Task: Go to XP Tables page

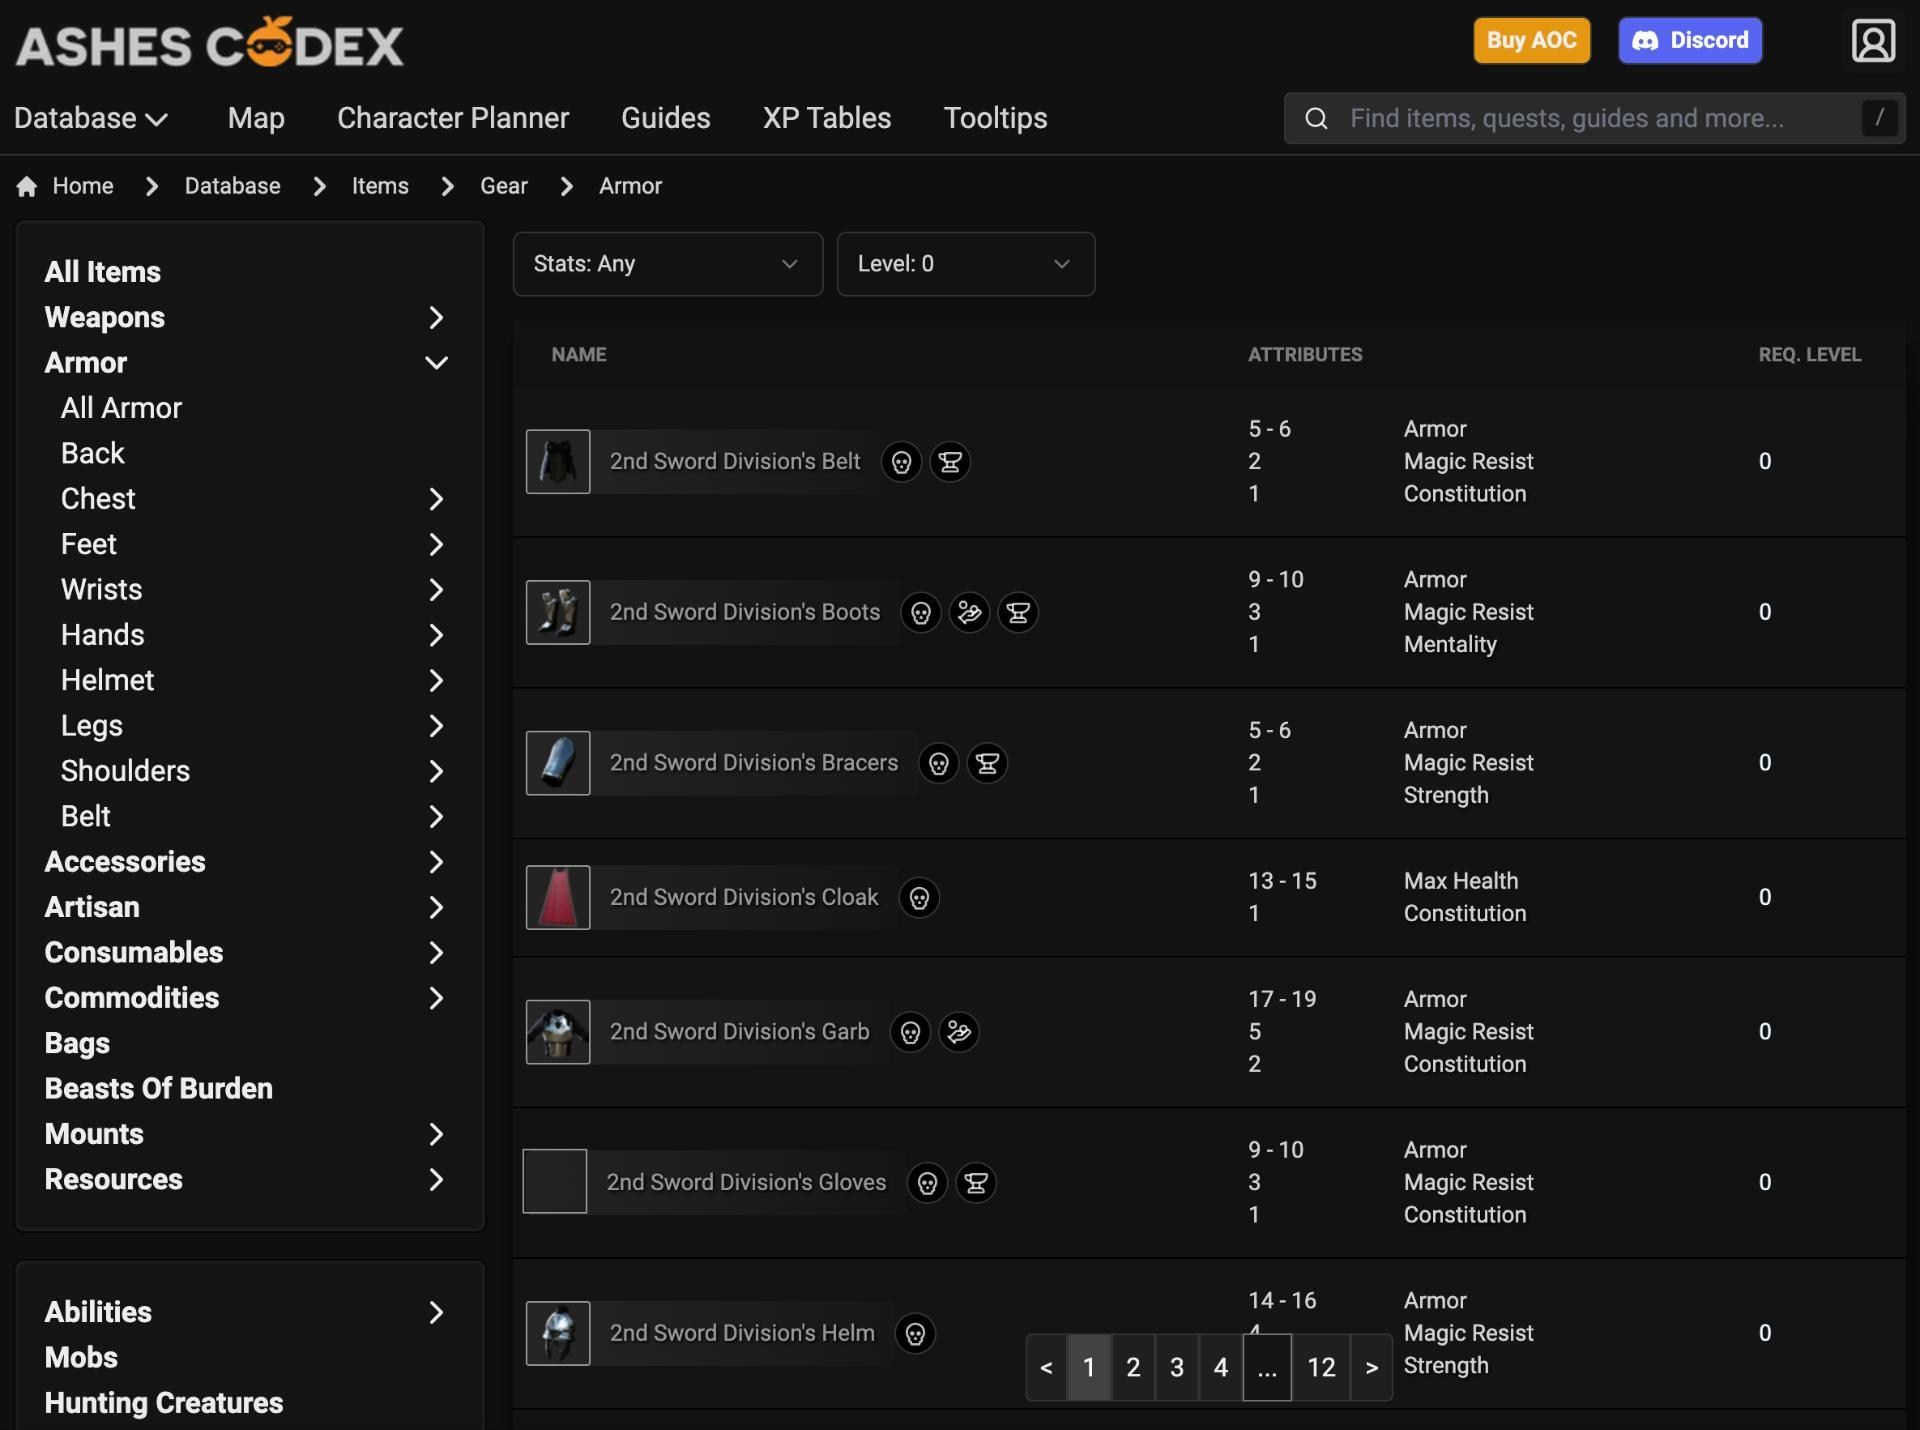Action: coord(826,118)
